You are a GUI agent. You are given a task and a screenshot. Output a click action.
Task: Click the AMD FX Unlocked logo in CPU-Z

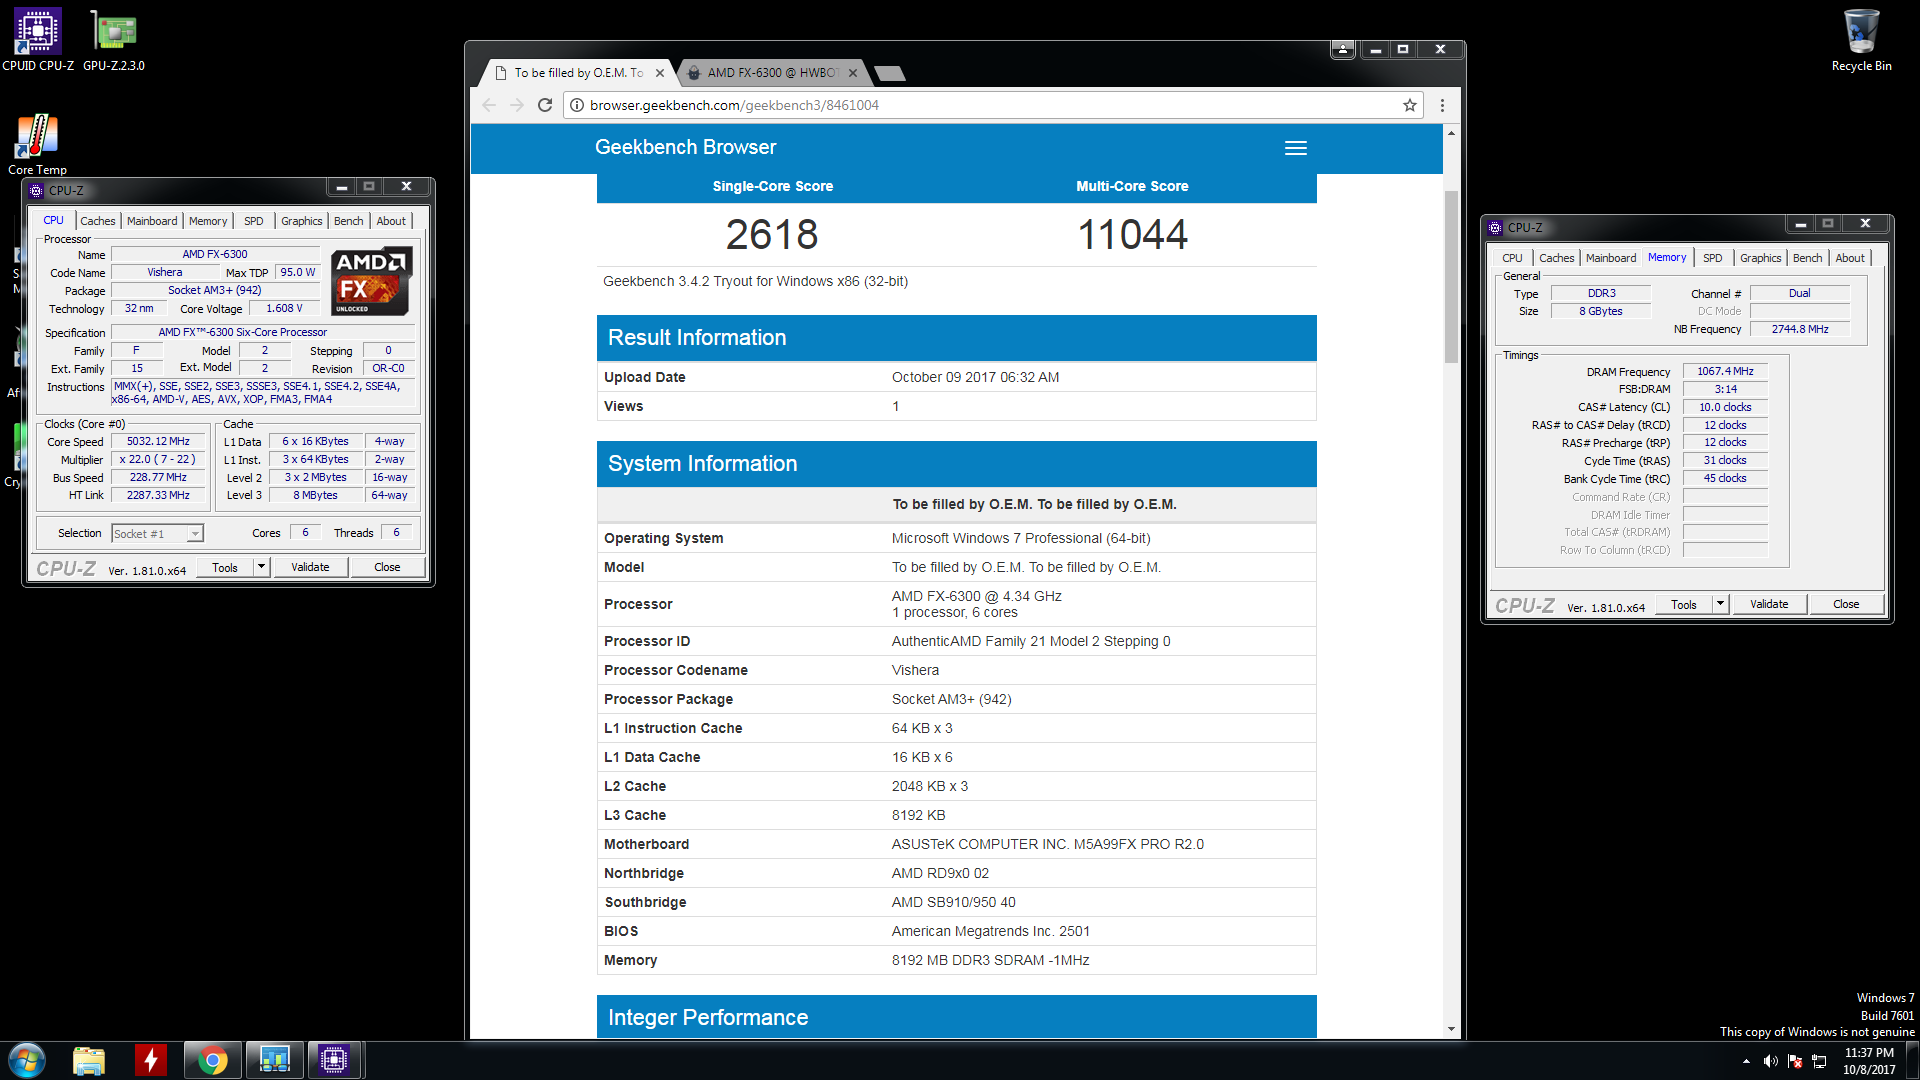click(x=371, y=281)
